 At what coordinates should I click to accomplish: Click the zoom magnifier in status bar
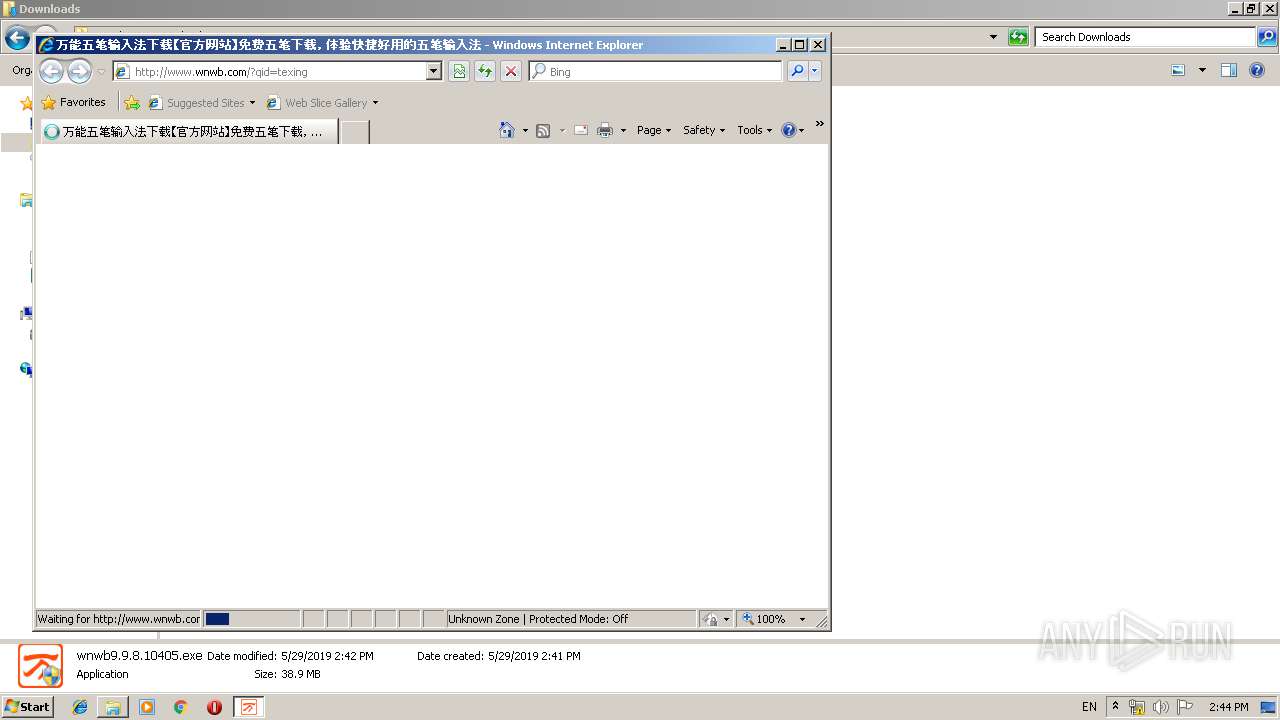747,619
